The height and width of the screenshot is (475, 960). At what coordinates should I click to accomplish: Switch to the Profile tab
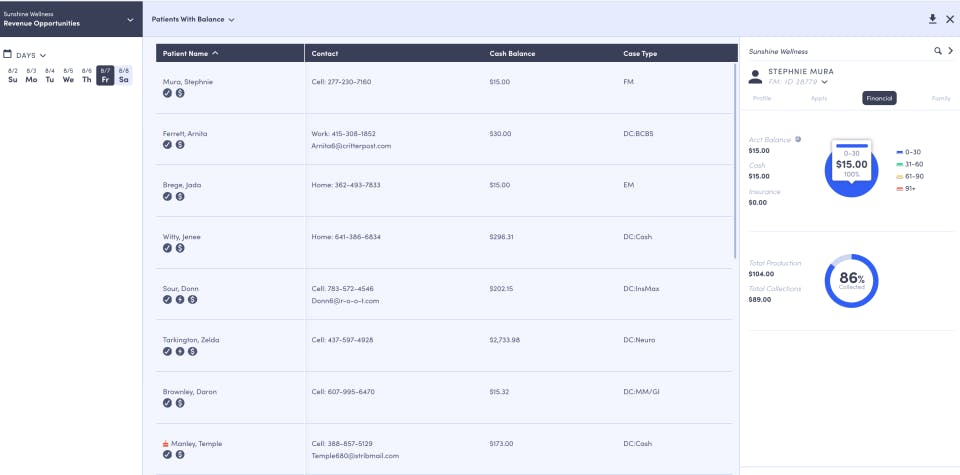tap(762, 99)
